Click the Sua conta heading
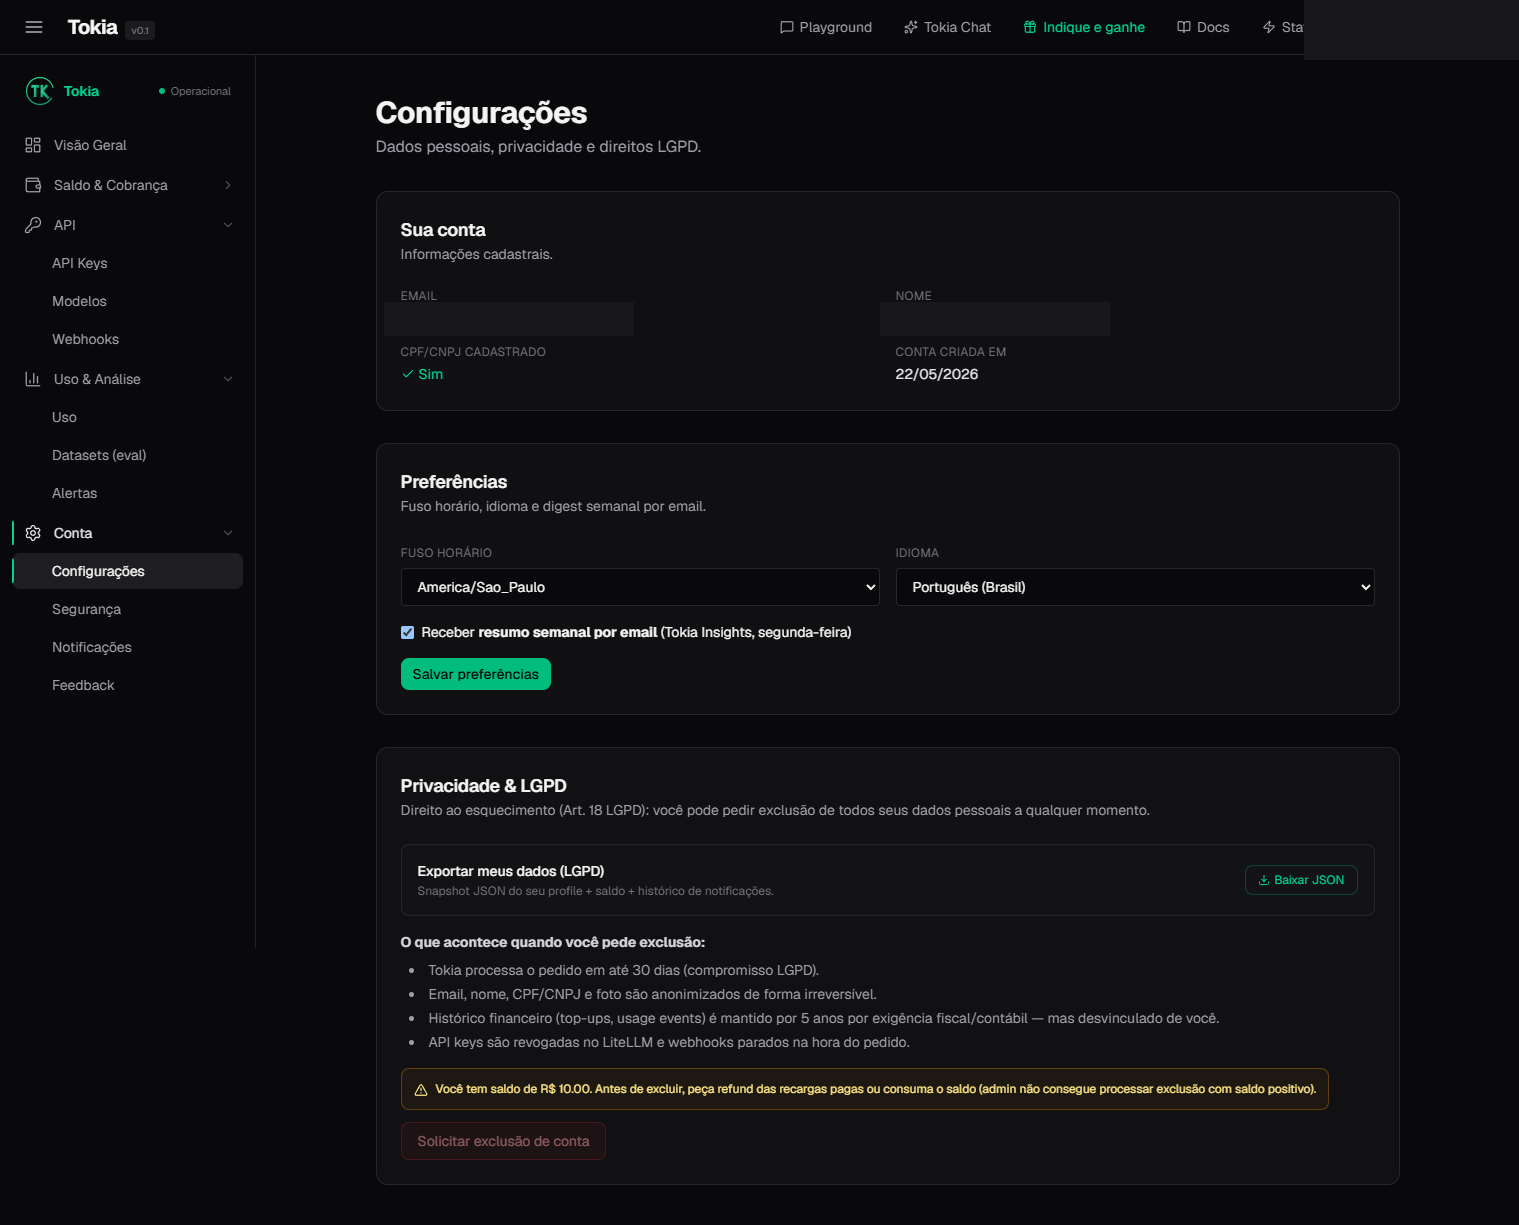This screenshot has height=1225, width=1519. point(443,230)
